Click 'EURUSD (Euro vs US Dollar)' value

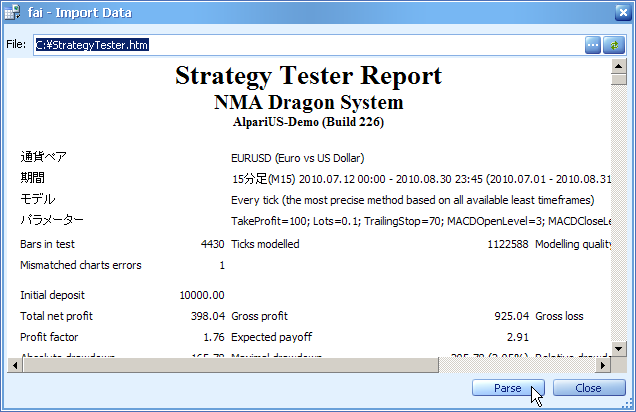point(298,158)
